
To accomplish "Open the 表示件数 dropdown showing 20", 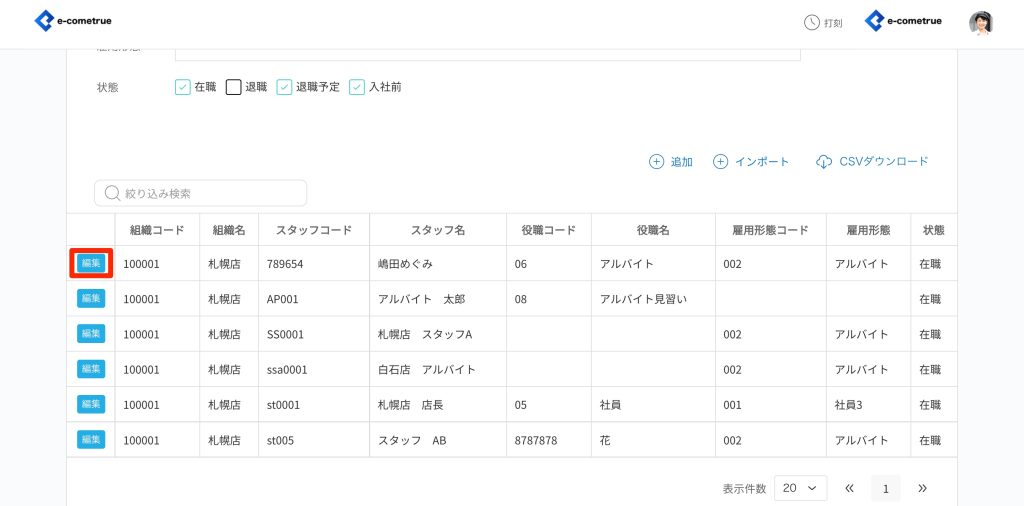I will coord(800,488).
